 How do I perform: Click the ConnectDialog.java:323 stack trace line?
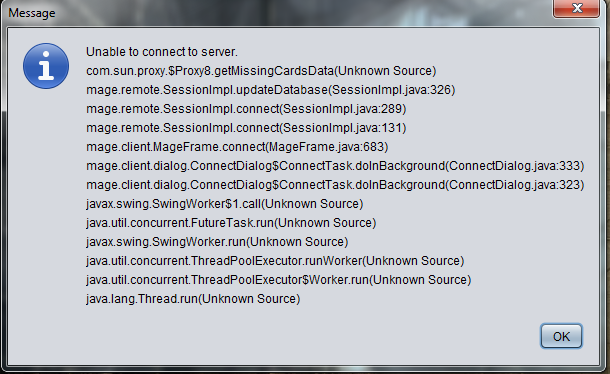335,185
